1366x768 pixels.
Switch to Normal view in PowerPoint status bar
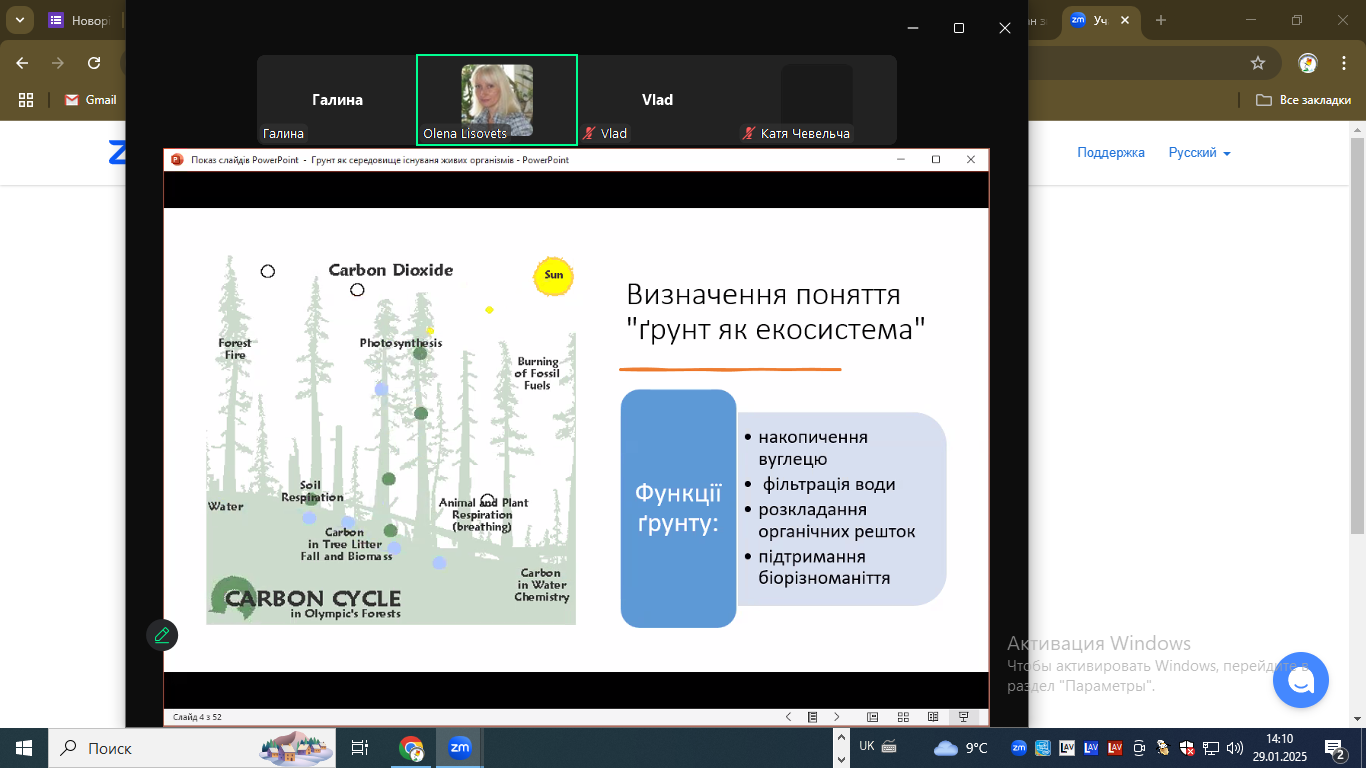pos(872,717)
